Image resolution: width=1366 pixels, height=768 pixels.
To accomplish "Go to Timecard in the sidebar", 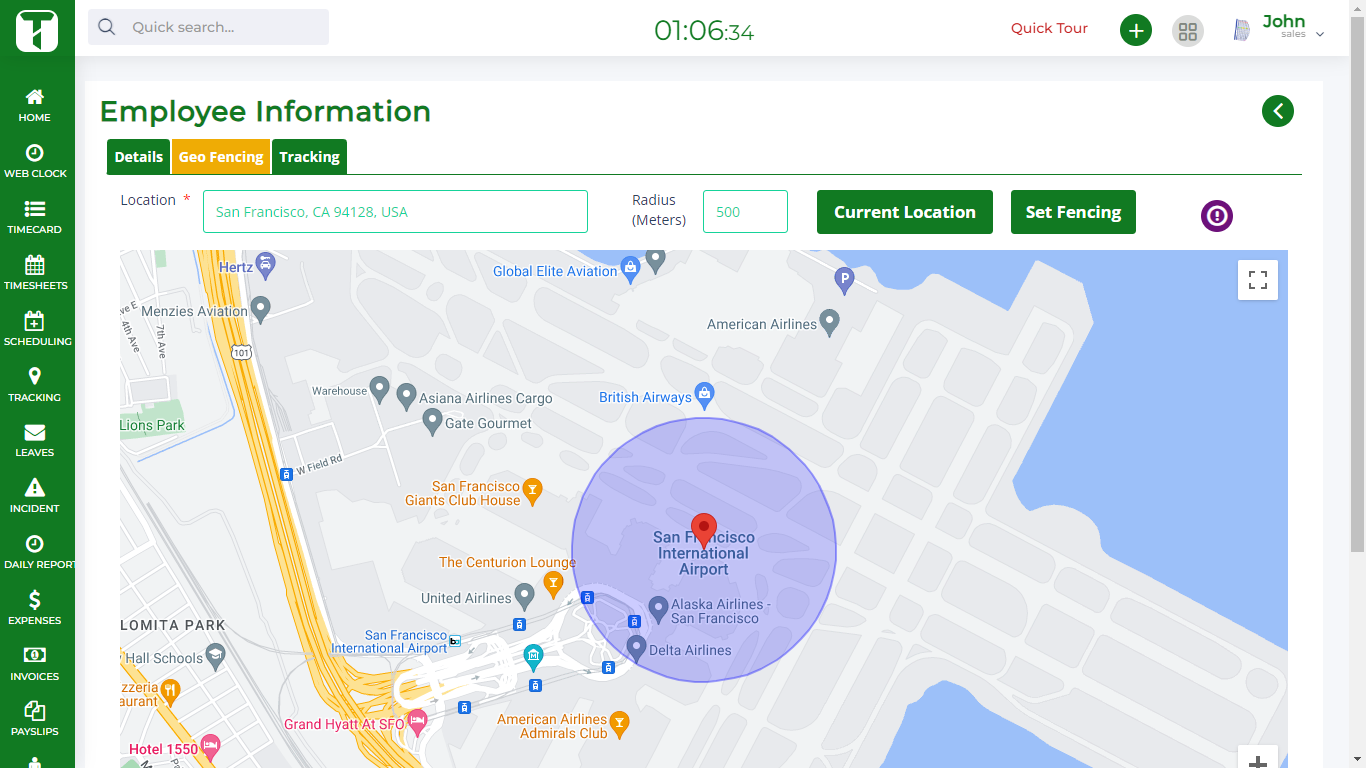I will point(35,217).
